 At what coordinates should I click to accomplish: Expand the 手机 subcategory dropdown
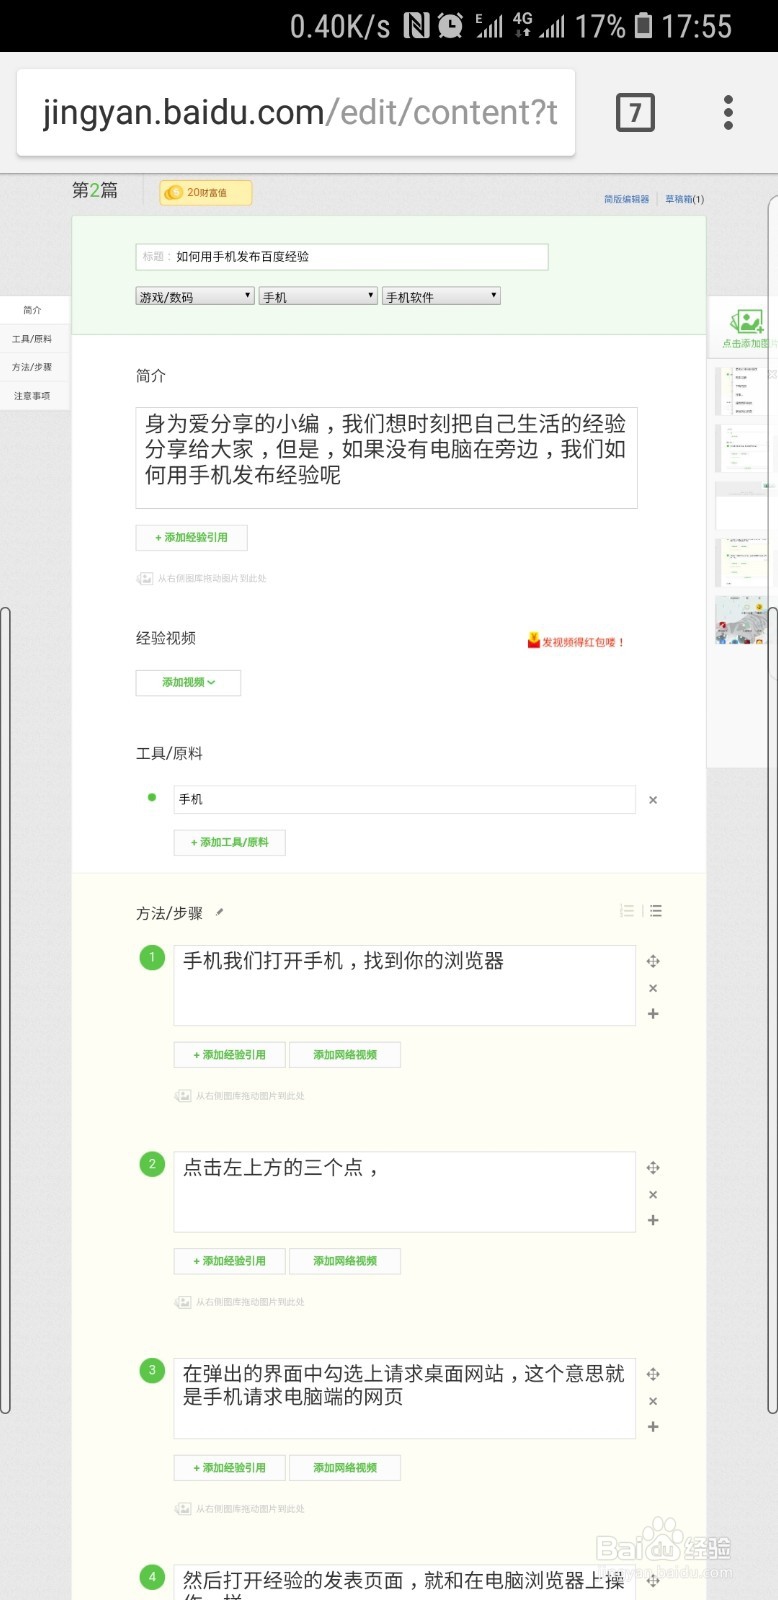click(318, 296)
